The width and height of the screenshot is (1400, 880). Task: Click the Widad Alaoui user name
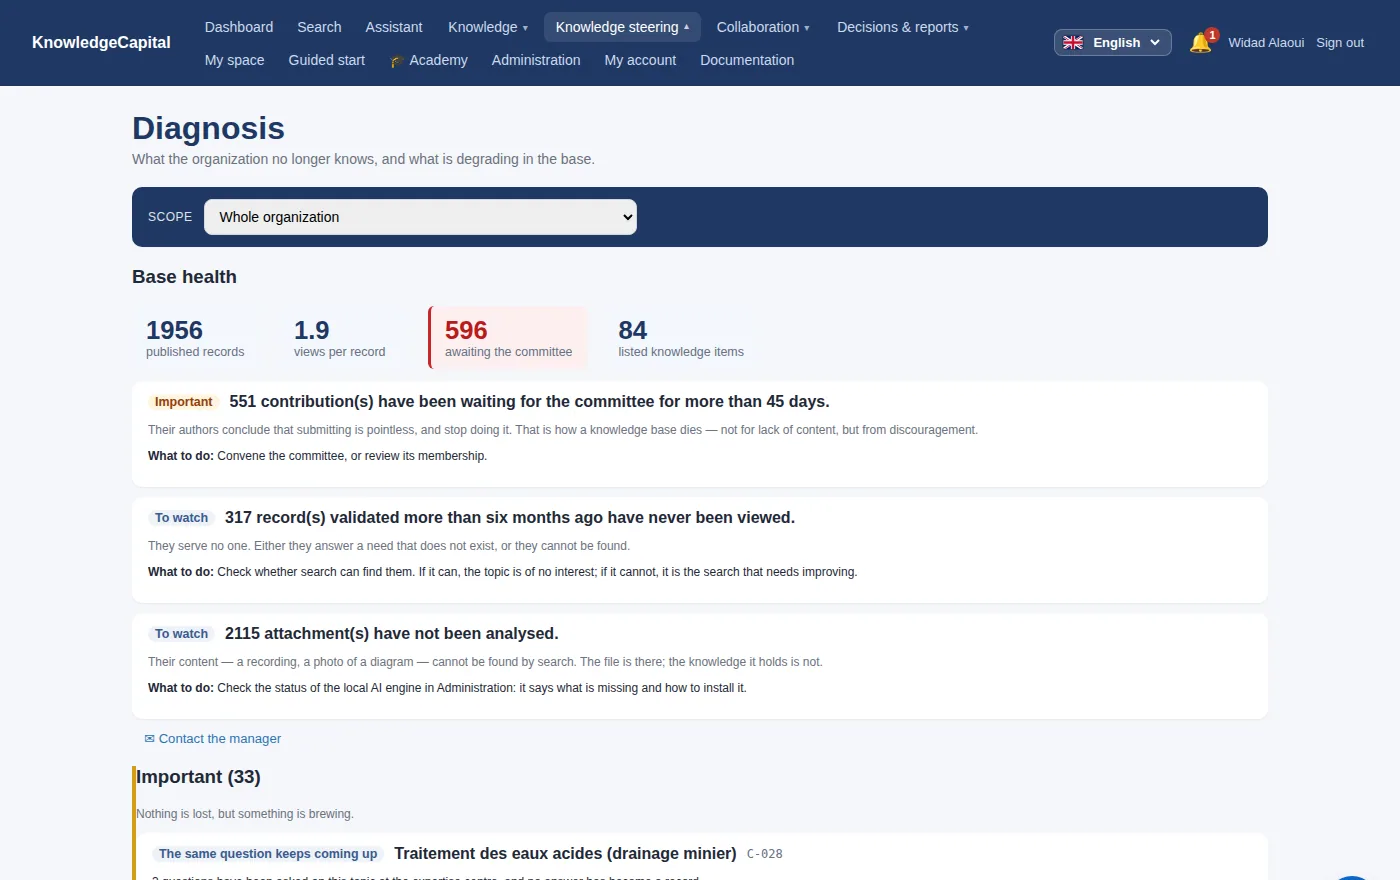1266,43
